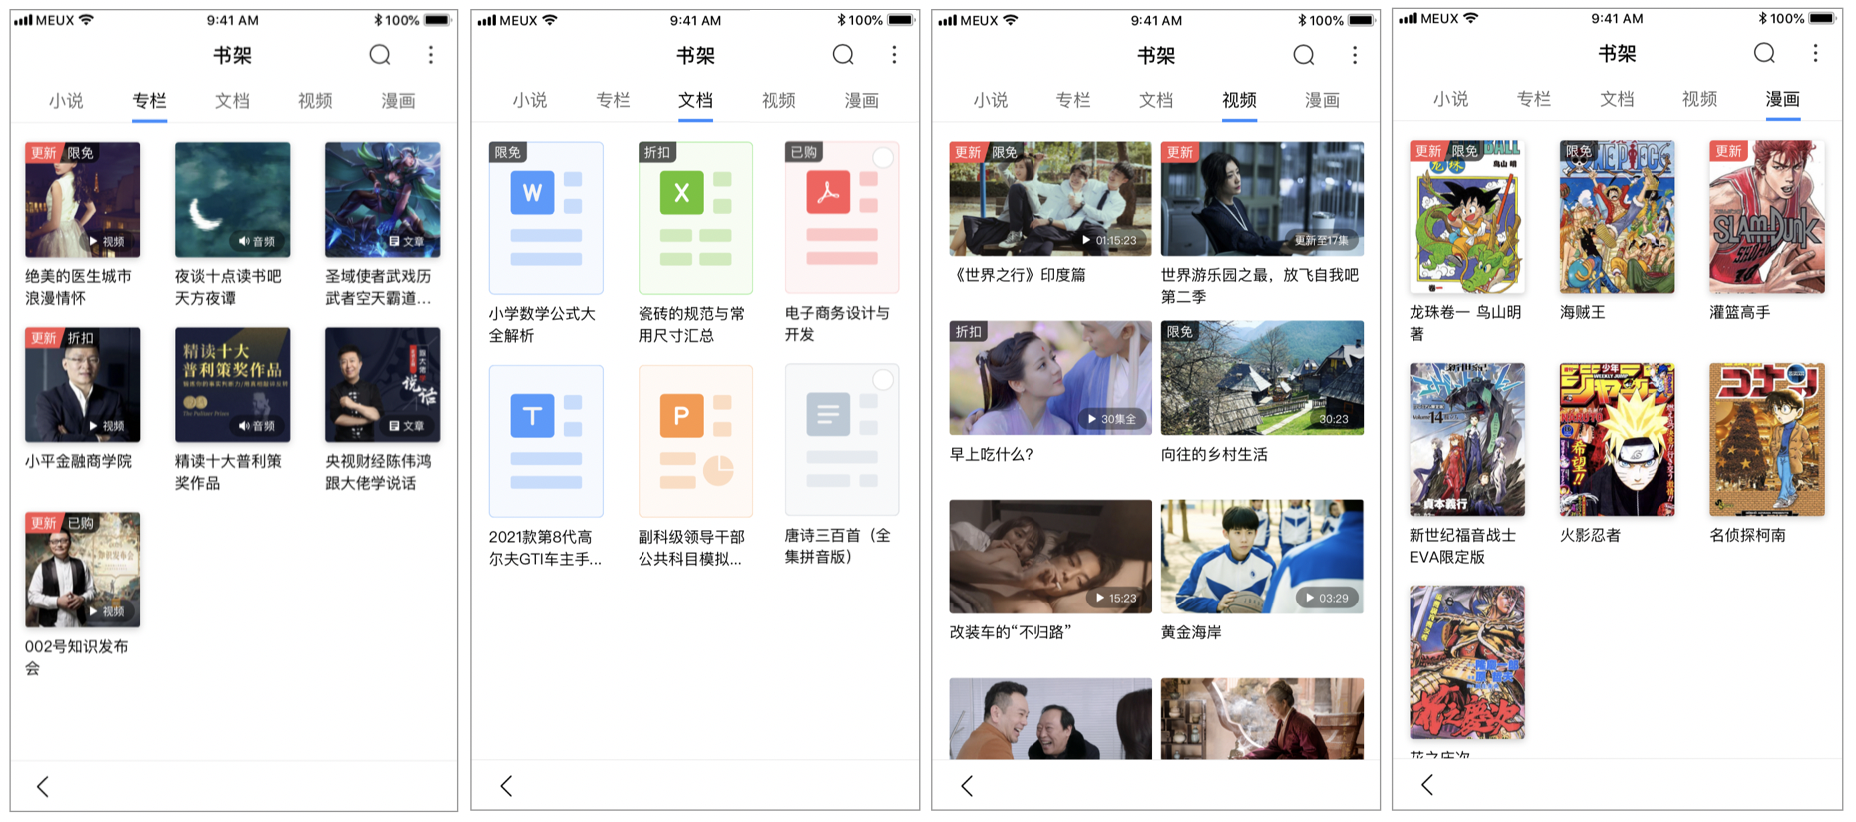Open the three-dot menu on the manga screen

tap(1815, 53)
